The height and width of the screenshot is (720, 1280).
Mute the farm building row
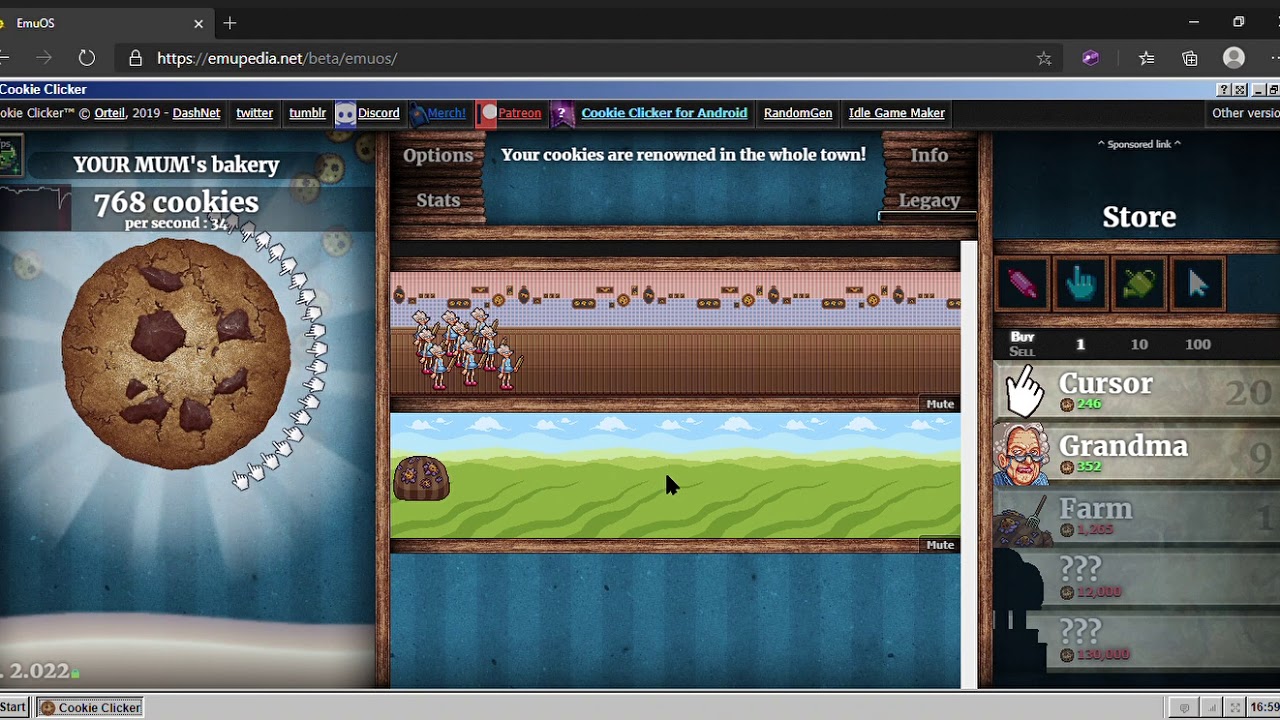tap(940, 545)
